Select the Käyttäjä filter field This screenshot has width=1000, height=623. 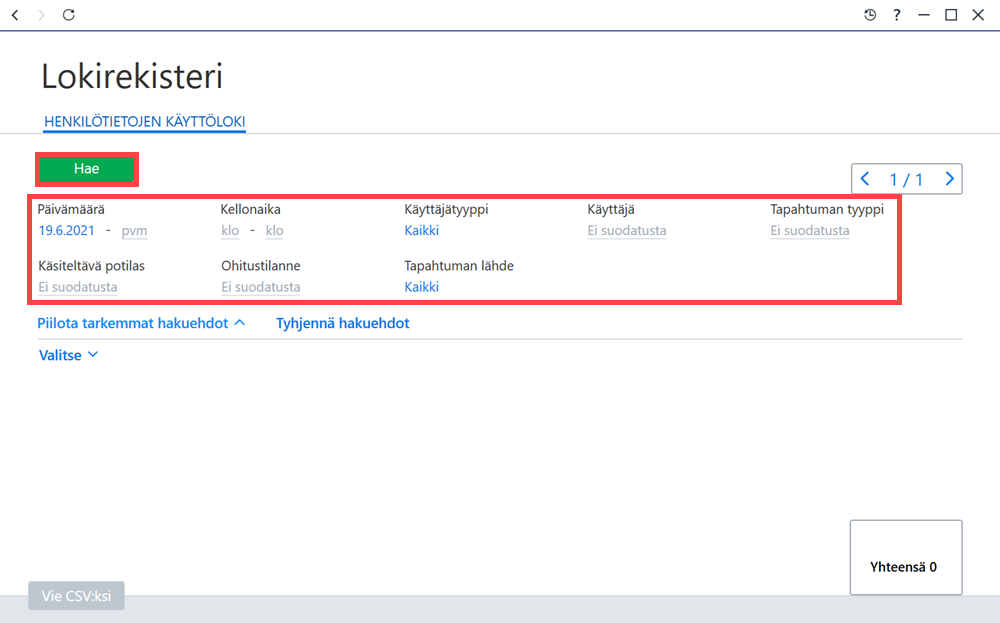[627, 231]
